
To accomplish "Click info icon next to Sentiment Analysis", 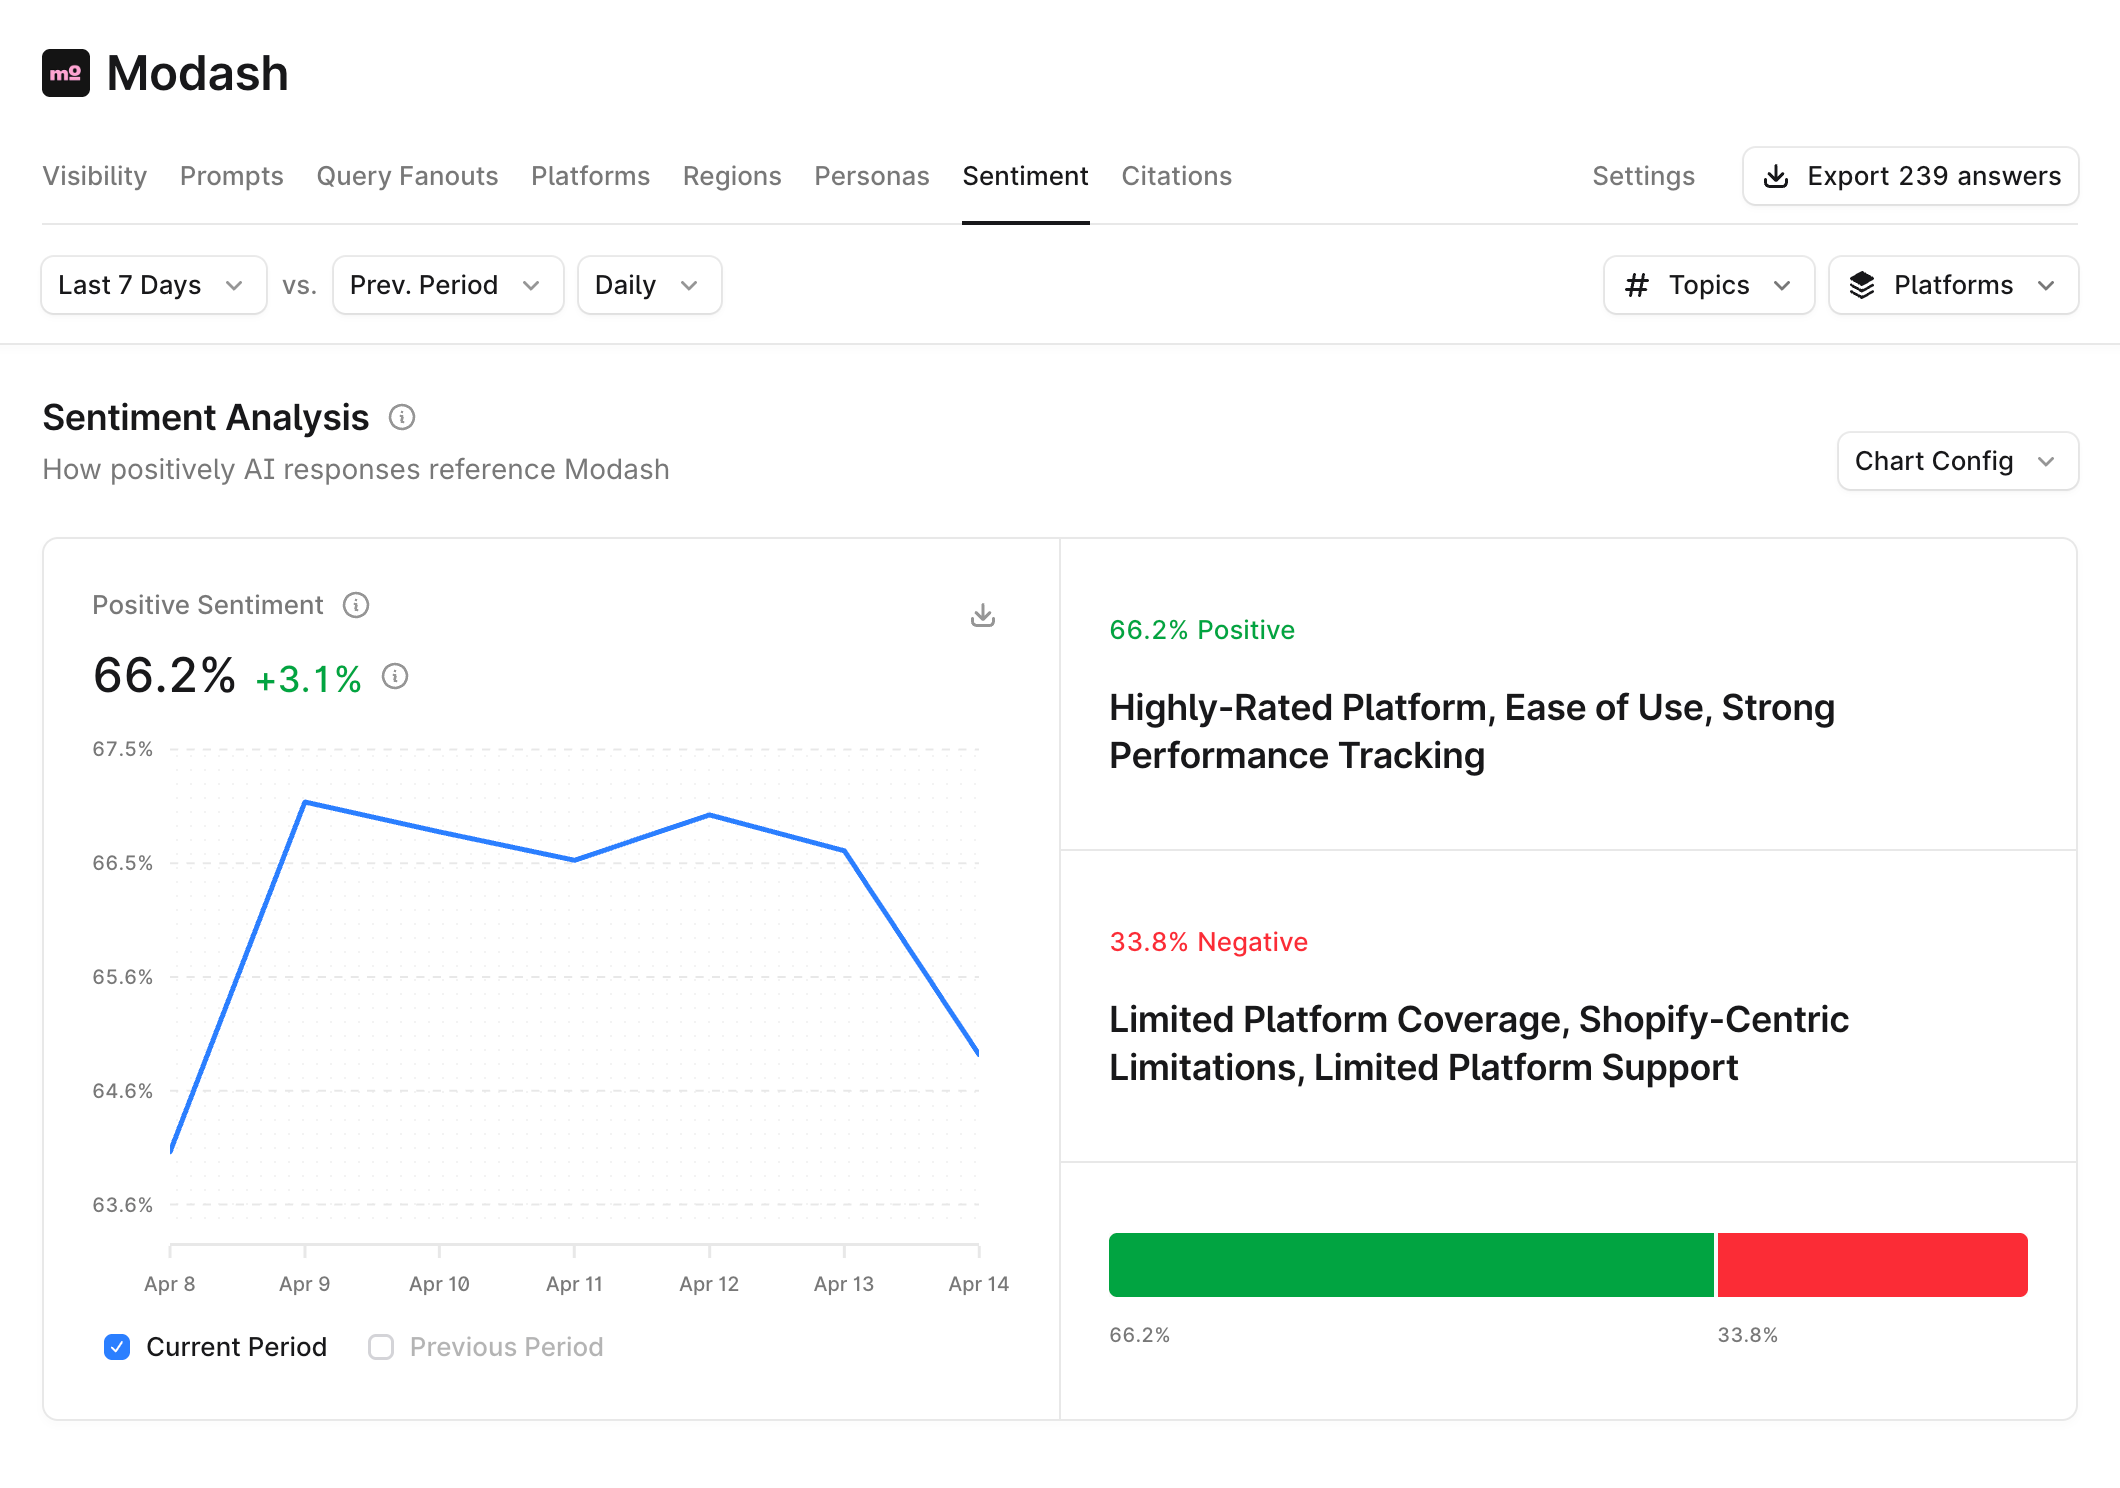I will pos(402,417).
